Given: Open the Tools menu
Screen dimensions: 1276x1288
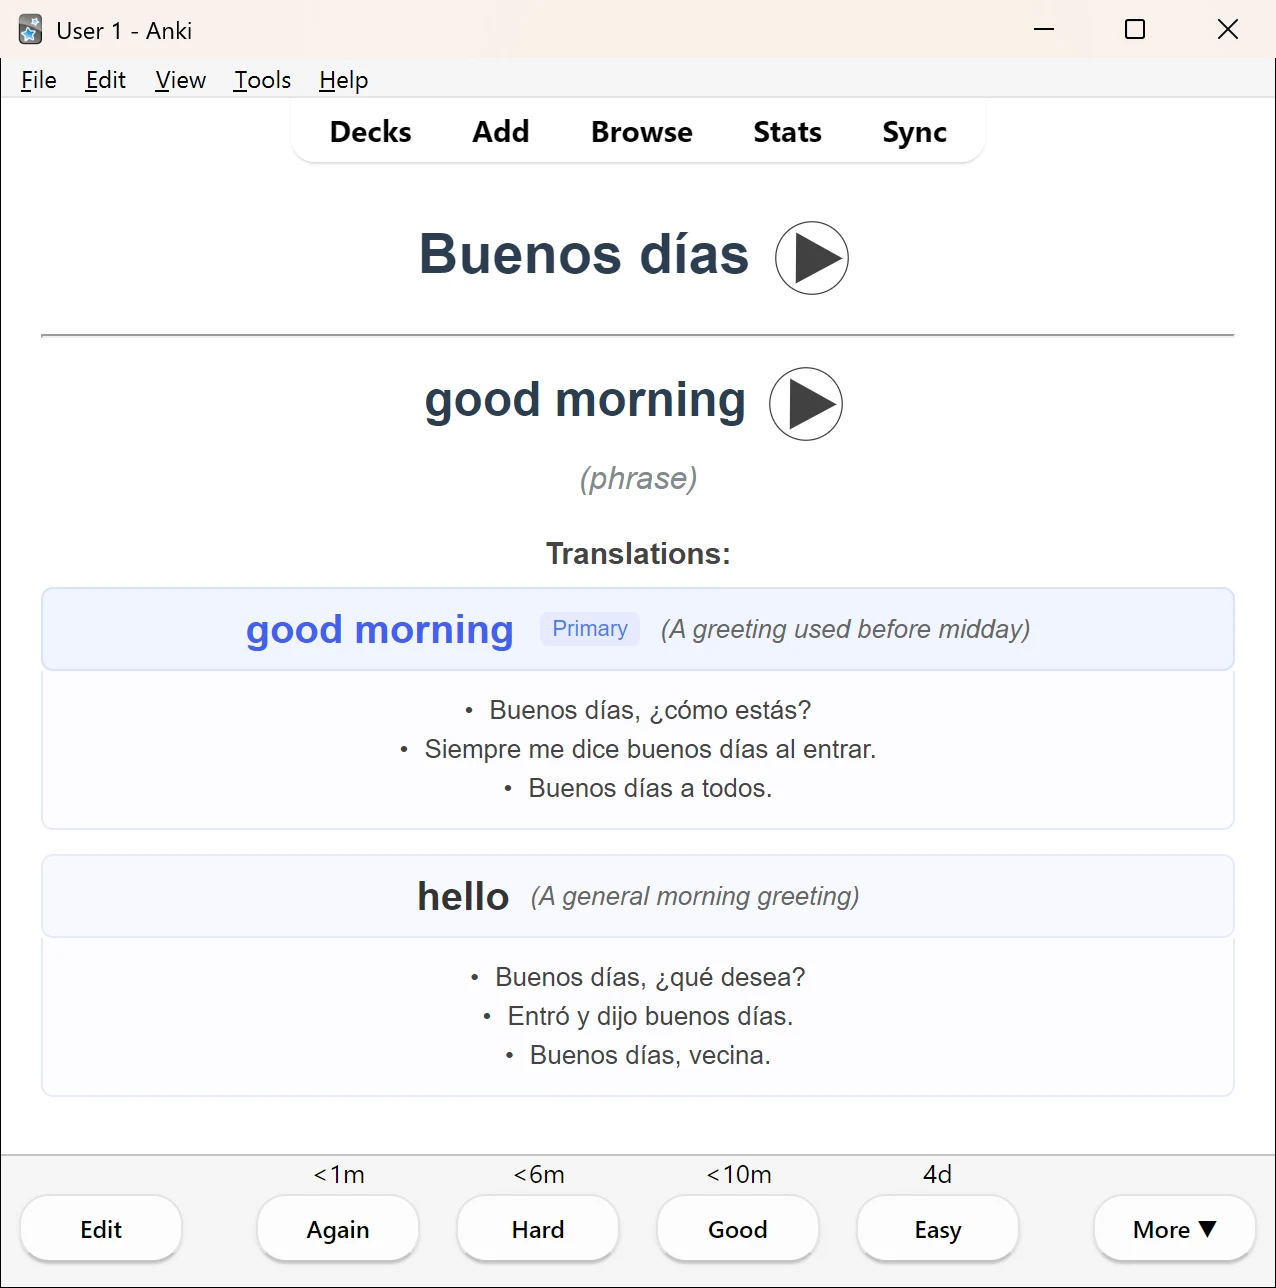Looking at the screenshot, I should (262, 80).
